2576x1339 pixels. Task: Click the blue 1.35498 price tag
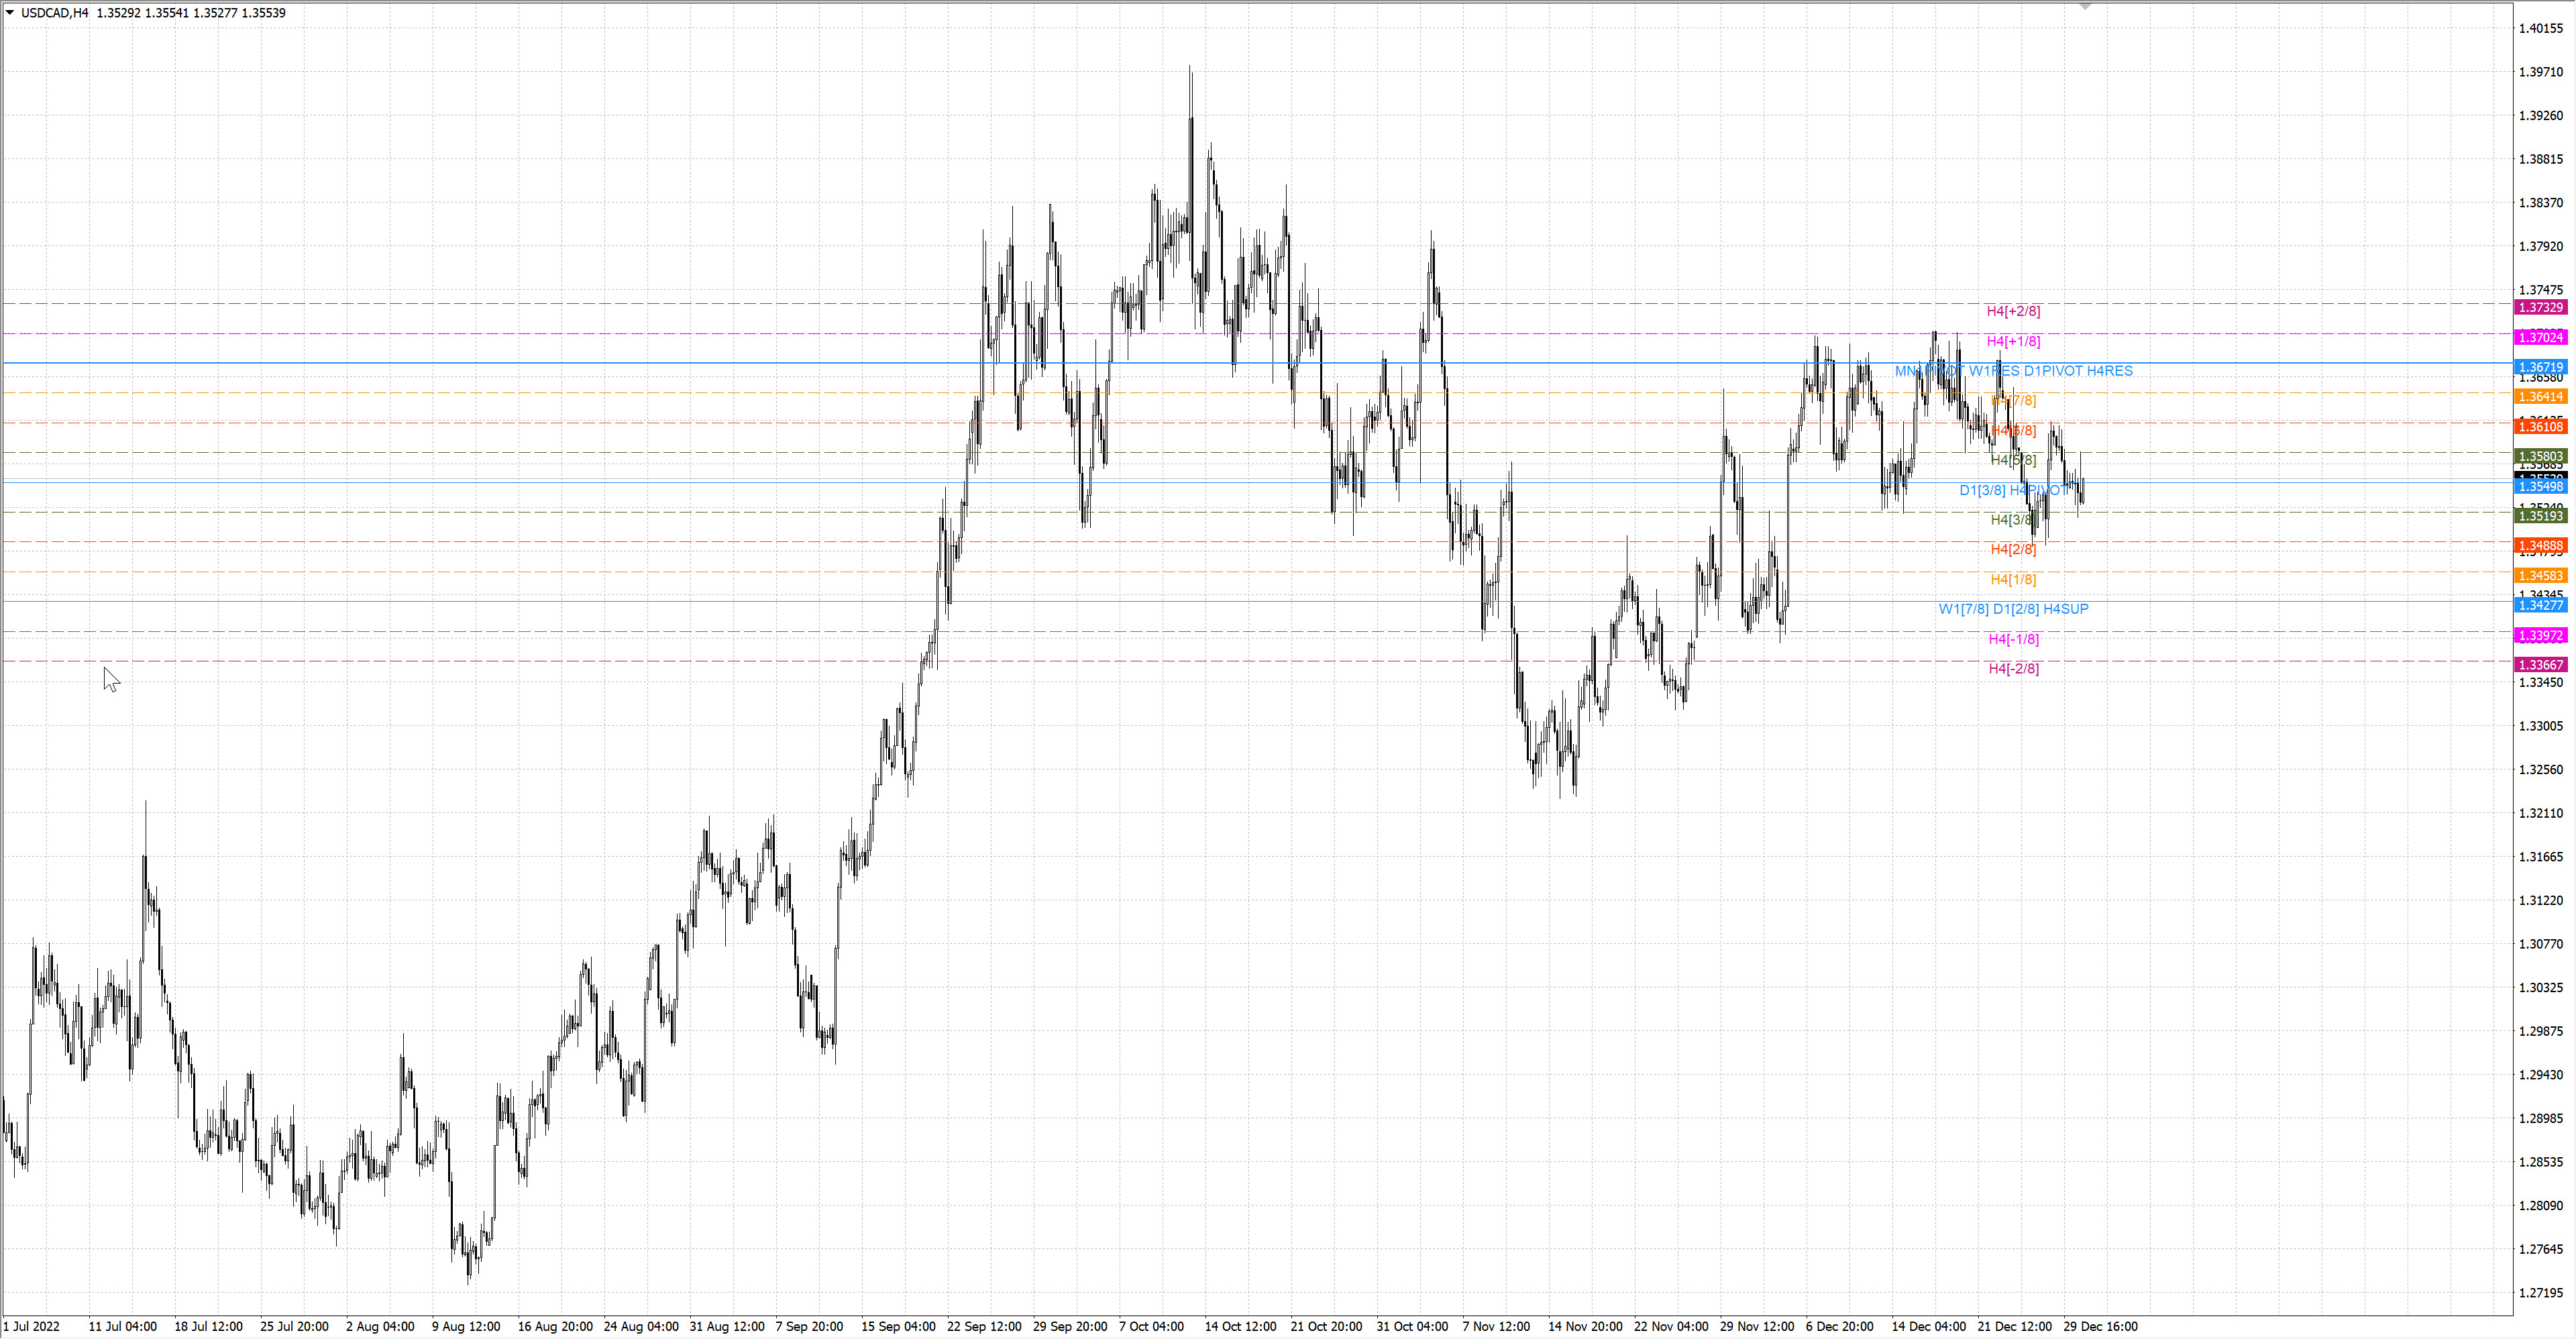click(x=2540, y=487)
